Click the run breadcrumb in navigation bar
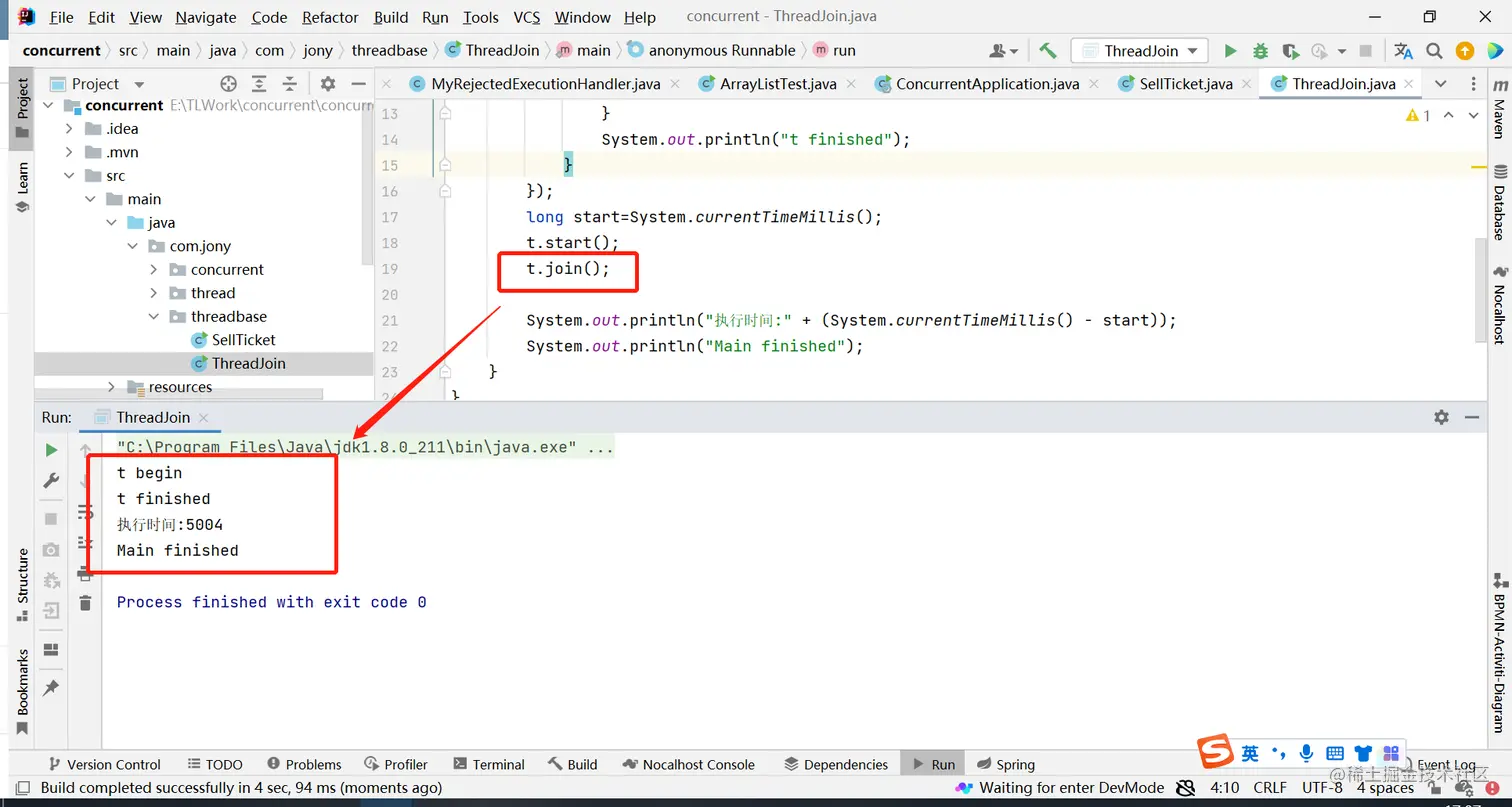Screen dimensions: 1512x807 coord(835,51)
